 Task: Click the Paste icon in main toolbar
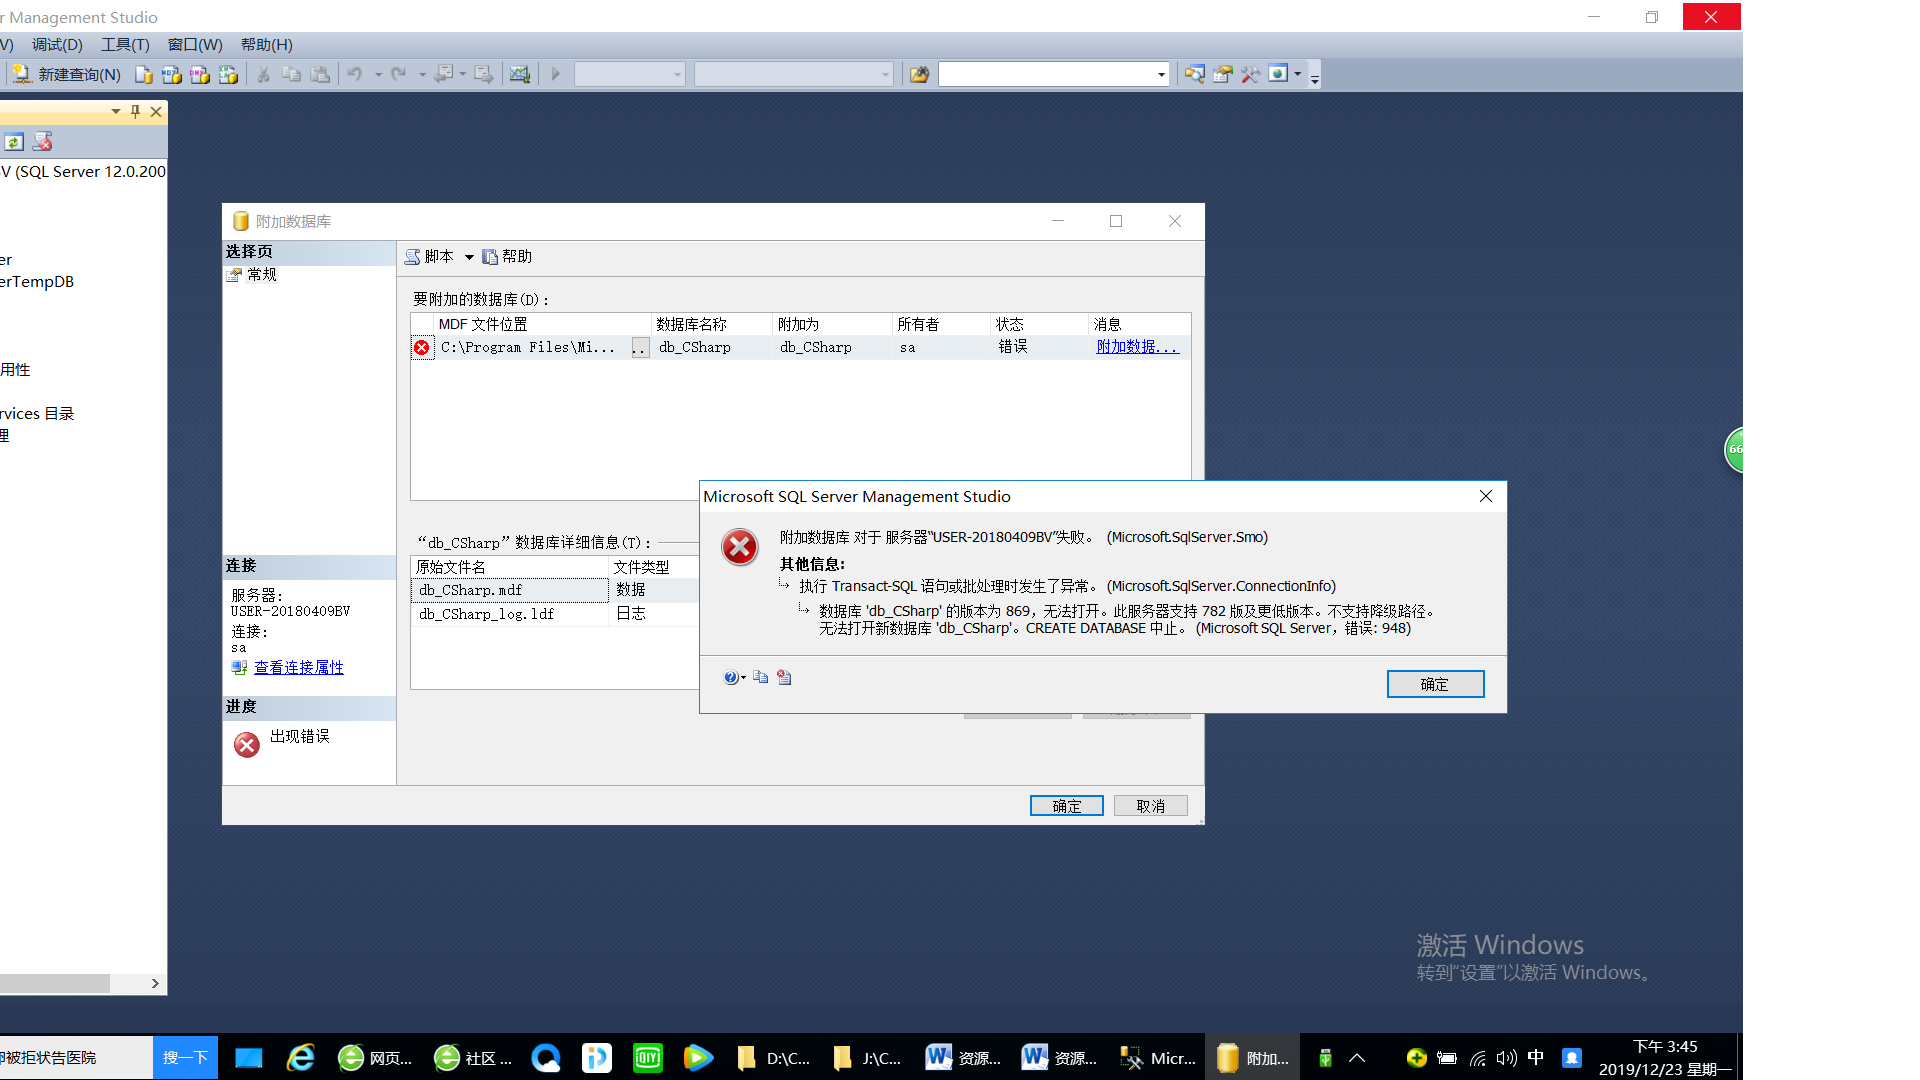[320, 74]
